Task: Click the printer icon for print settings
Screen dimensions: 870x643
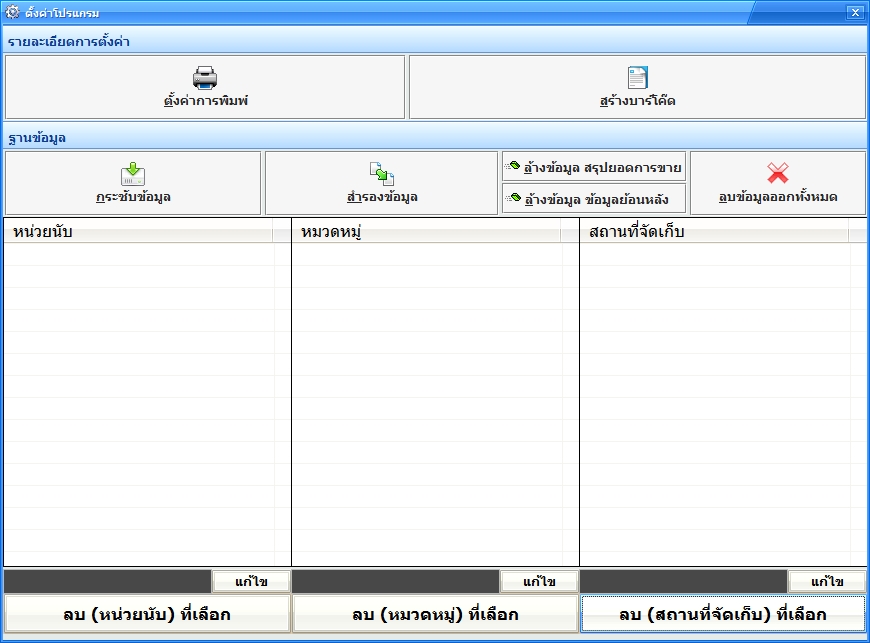Action: (205, 78)
